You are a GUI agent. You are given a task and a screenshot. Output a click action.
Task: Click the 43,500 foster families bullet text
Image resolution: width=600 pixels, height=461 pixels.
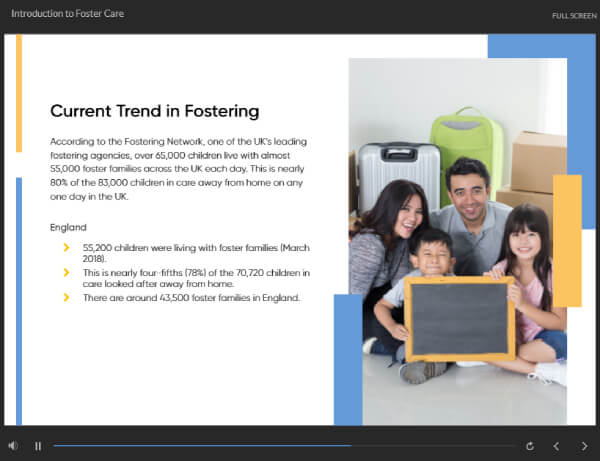click(191, 298)
